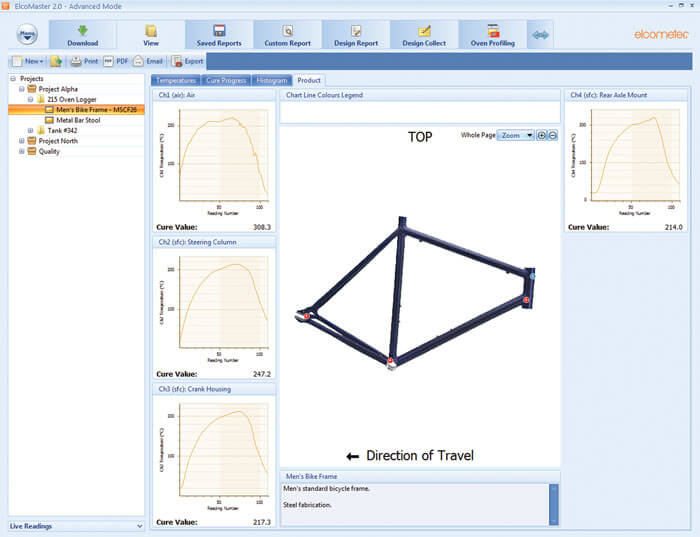Open Saved Reports from the ribbon

click(218, 31)
